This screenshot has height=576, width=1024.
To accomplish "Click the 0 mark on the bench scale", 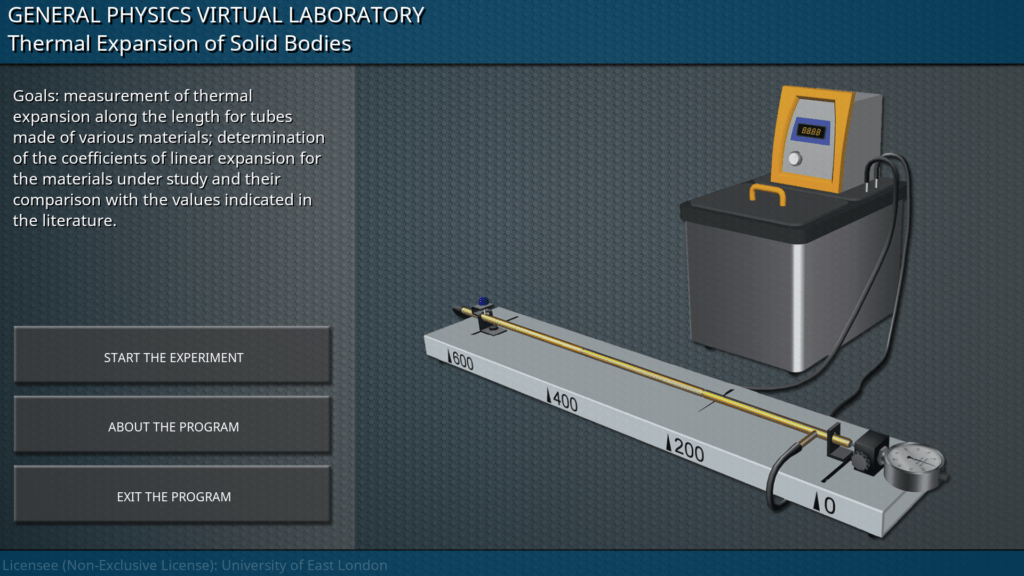I will point(825,505).
